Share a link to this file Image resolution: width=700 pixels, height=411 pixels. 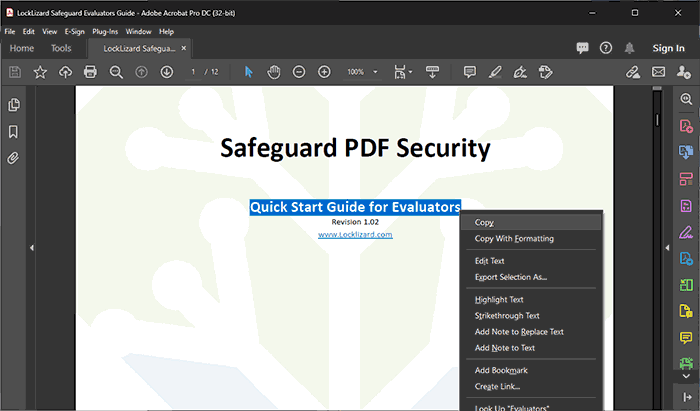click(x=633, y=72)
